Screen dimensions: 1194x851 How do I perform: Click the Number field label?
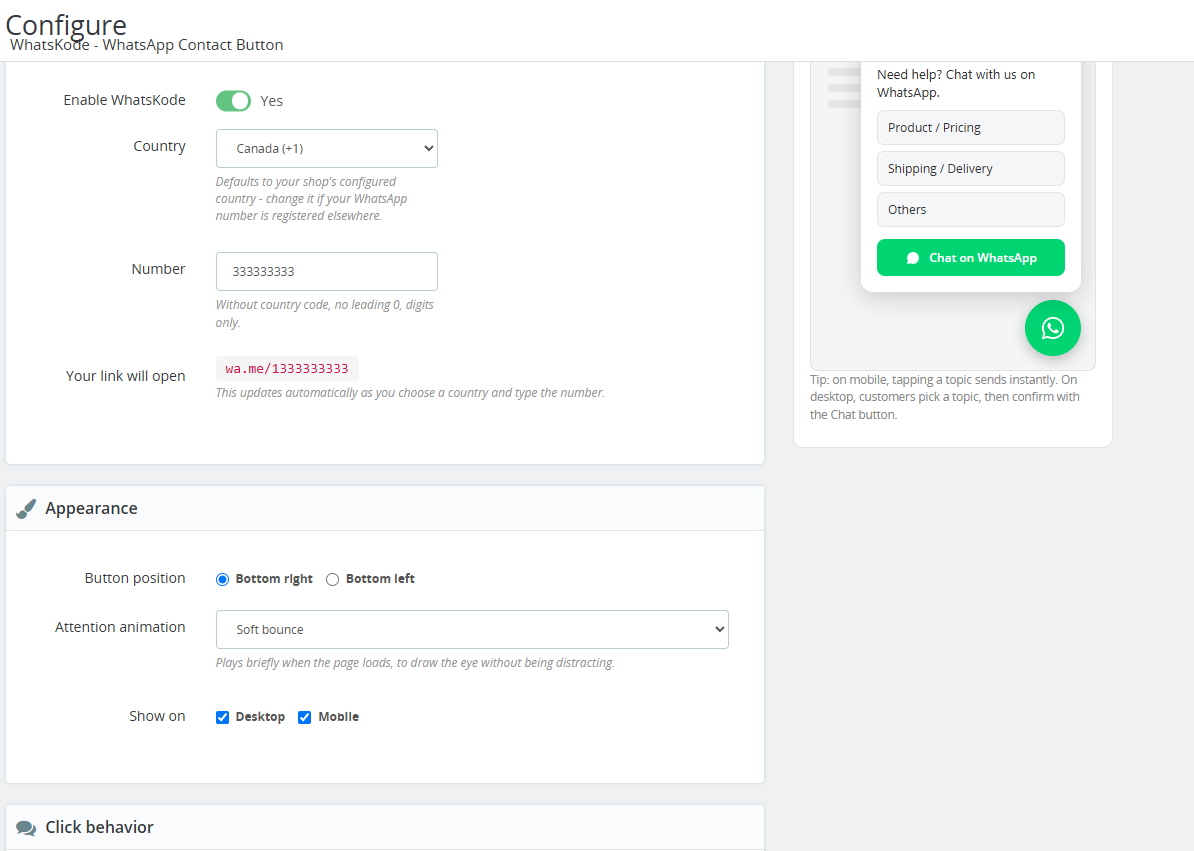[x=158, y=269]
